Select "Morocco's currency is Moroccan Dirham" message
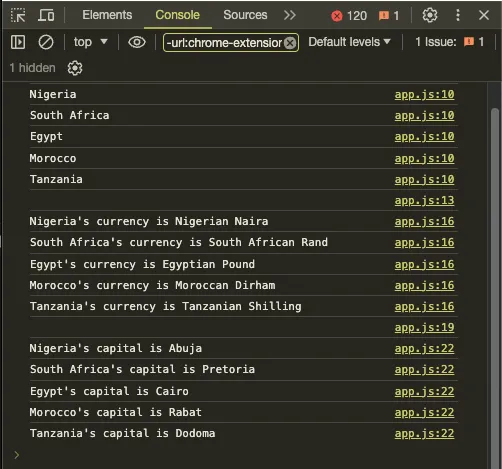This screenshot has height=469, width=502. tap(152, 286)
